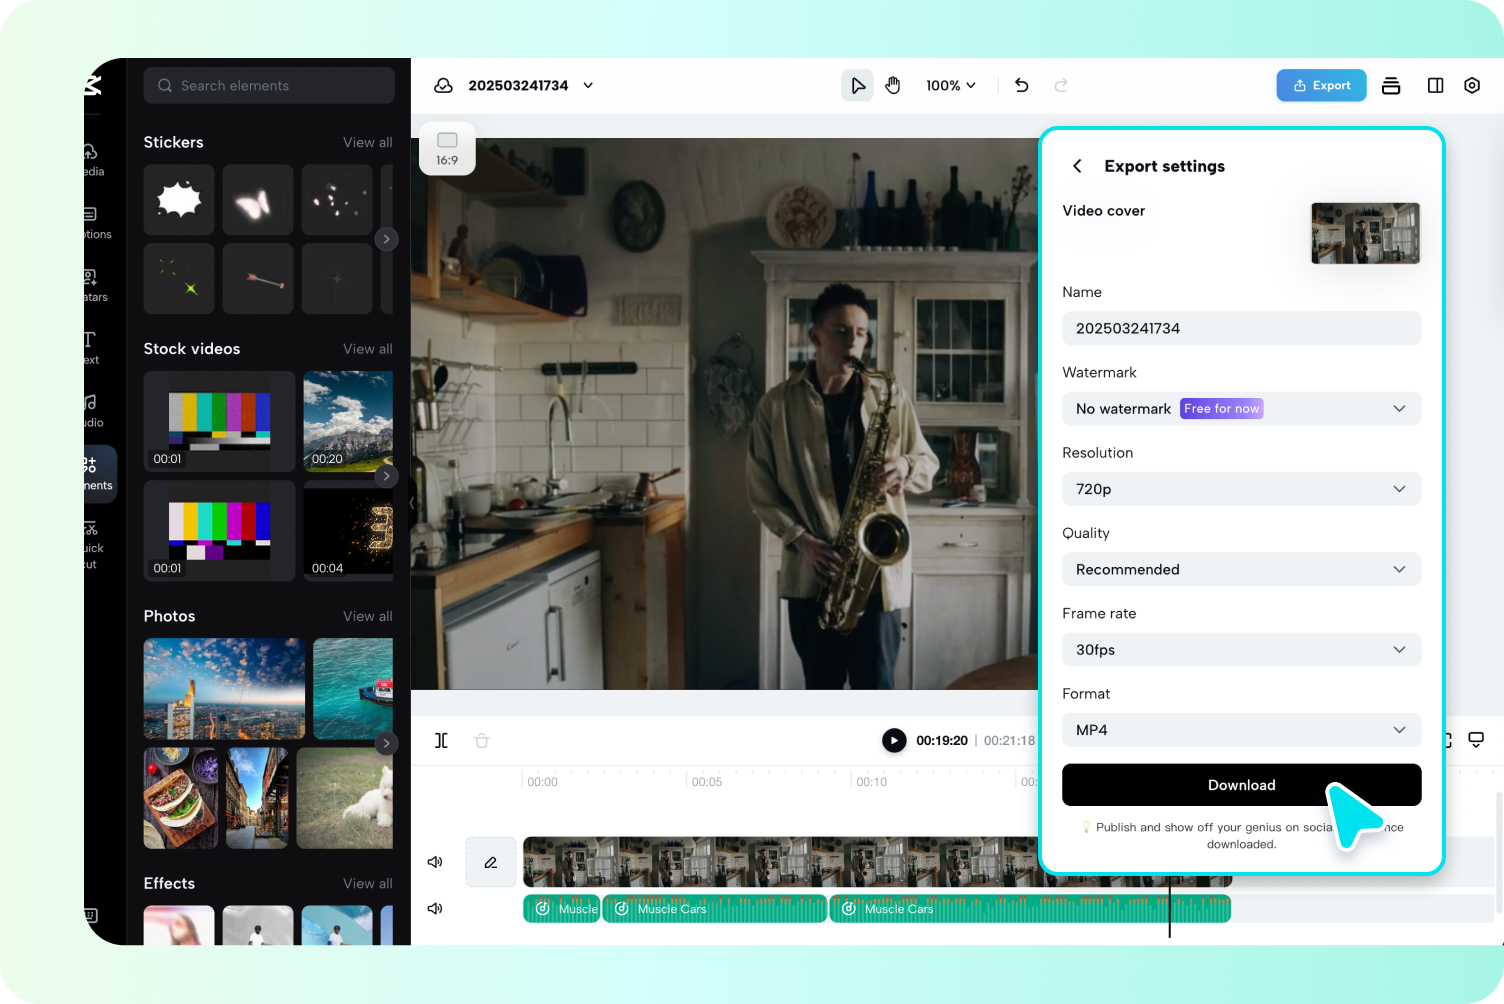Open the settings hexagon icon
Screen dimensions: 1504x1004
[x=1472, y=86]
